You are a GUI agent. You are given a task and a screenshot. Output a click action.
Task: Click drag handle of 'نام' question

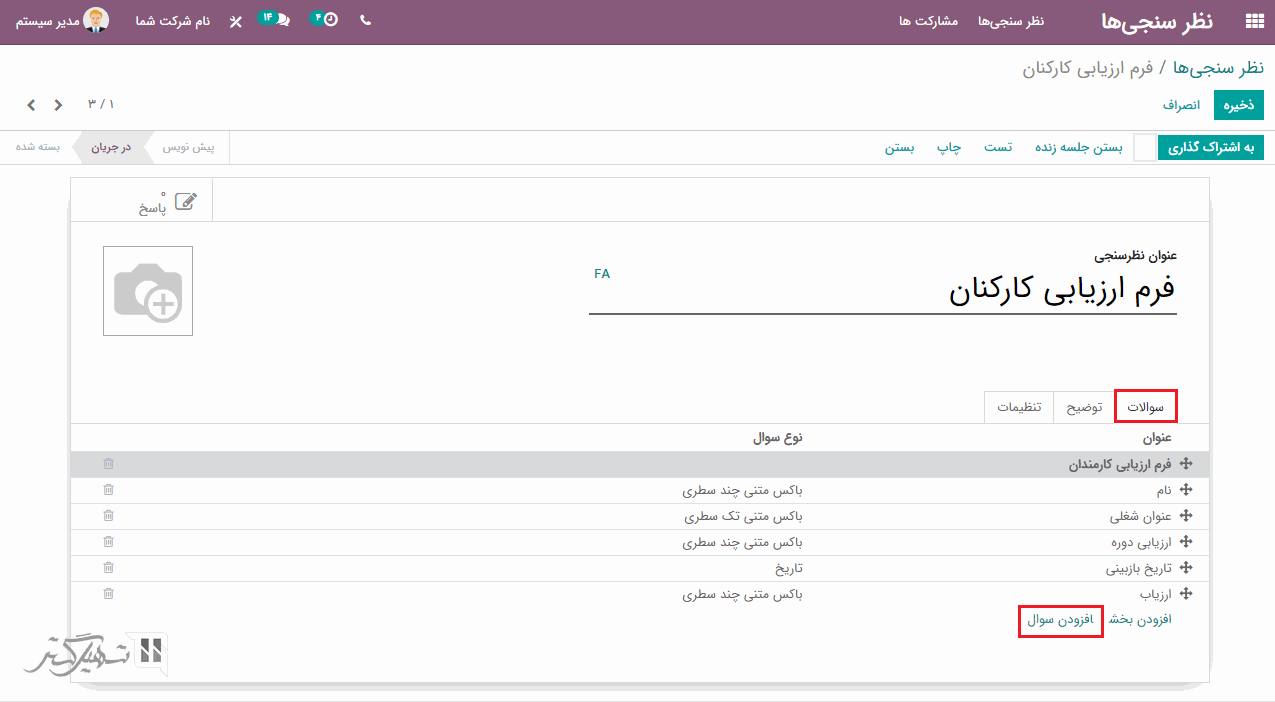coord(1186,490)
